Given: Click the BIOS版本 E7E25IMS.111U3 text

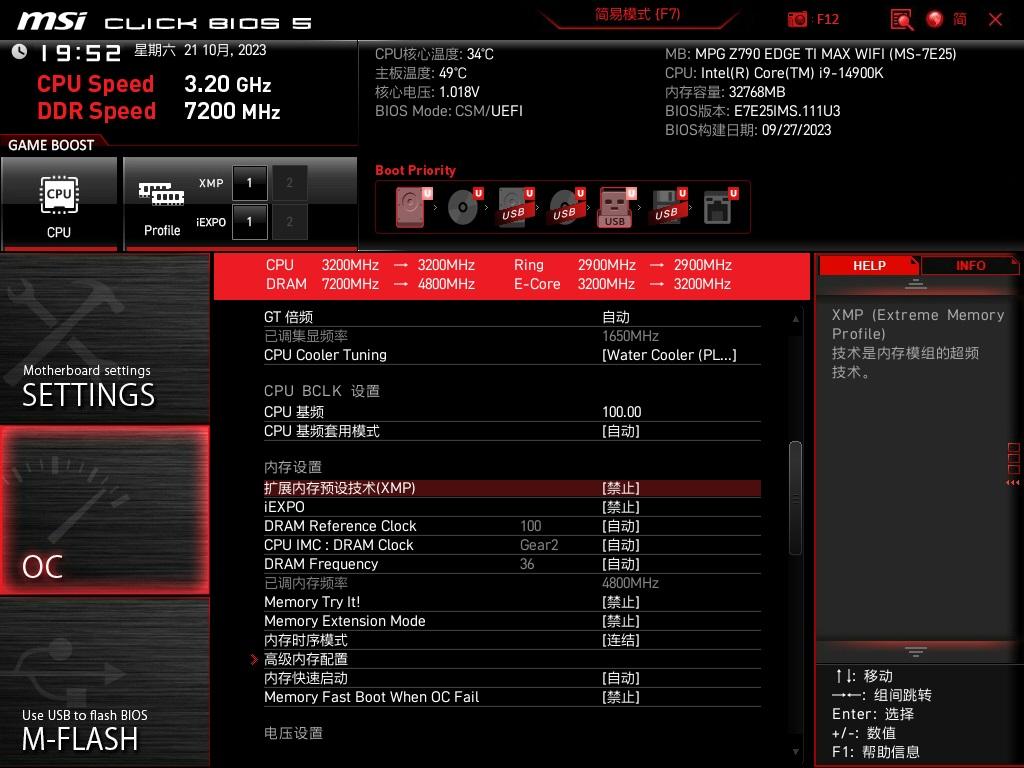Looking at the screenshot, I should [x=752, y=111].
